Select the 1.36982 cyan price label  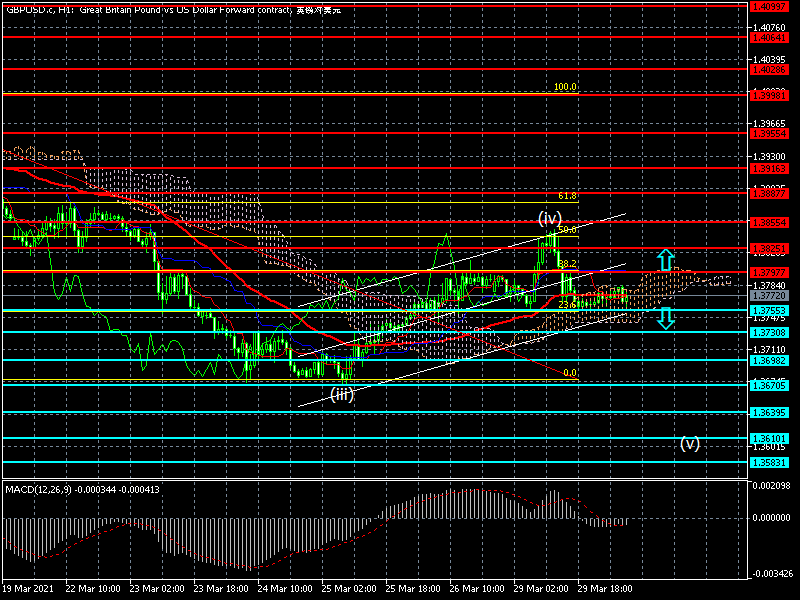(x=769, y=361)
